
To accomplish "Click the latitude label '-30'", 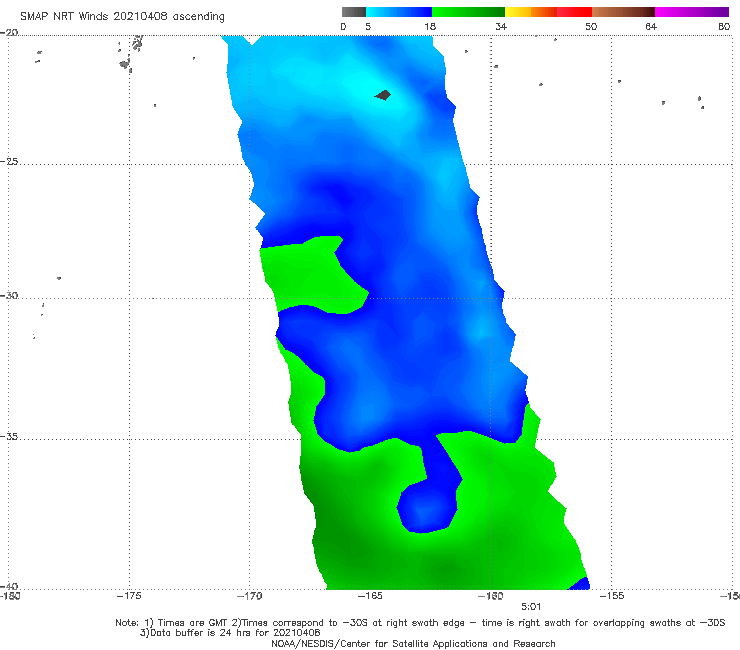I will coord(9,295).
